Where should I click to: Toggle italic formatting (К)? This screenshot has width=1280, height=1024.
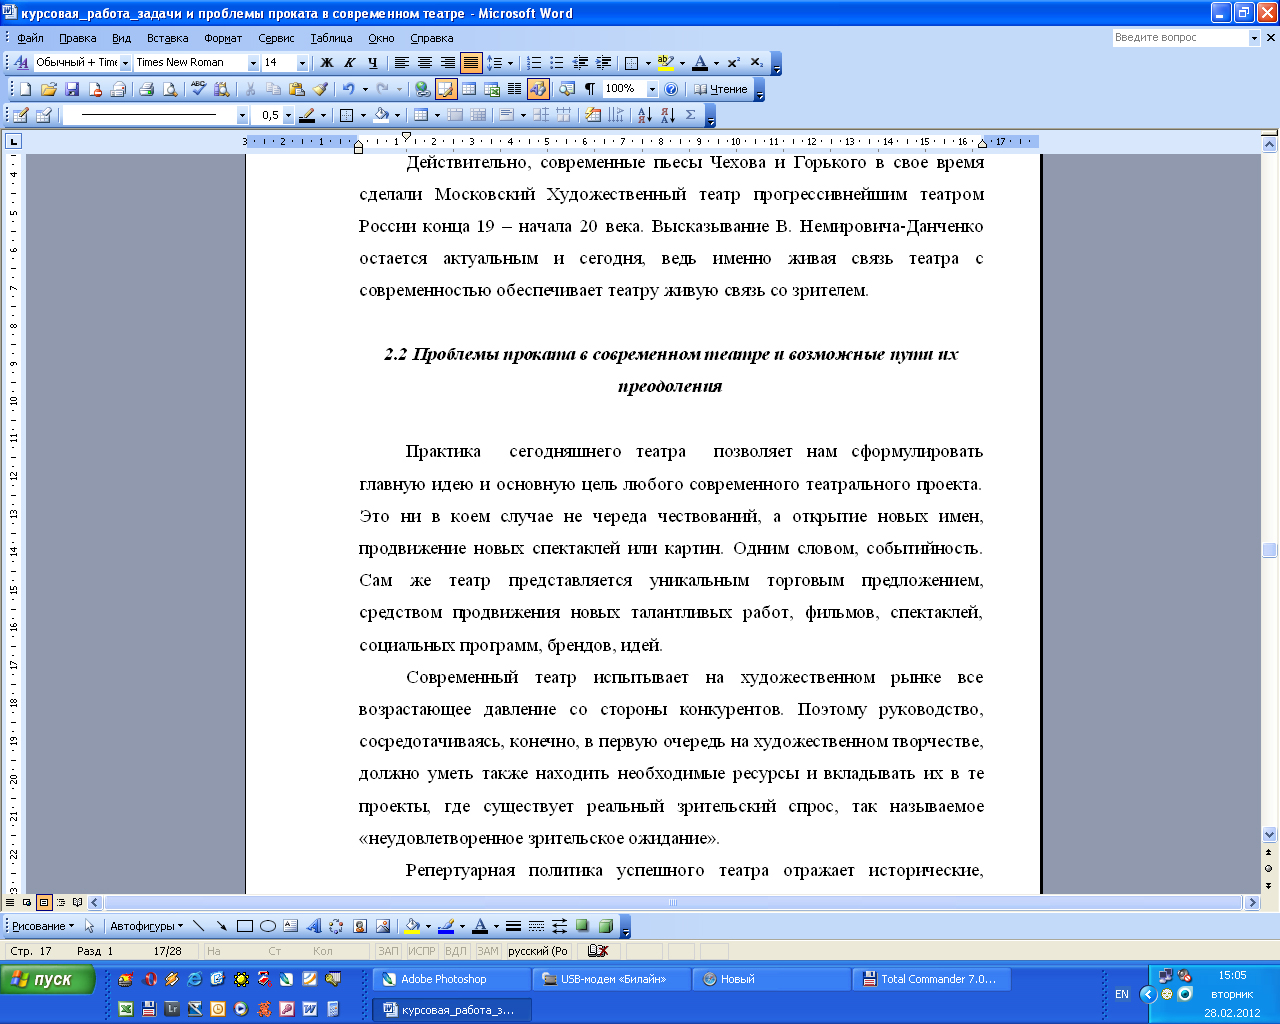pyautogui.click(x=349, y=63)
